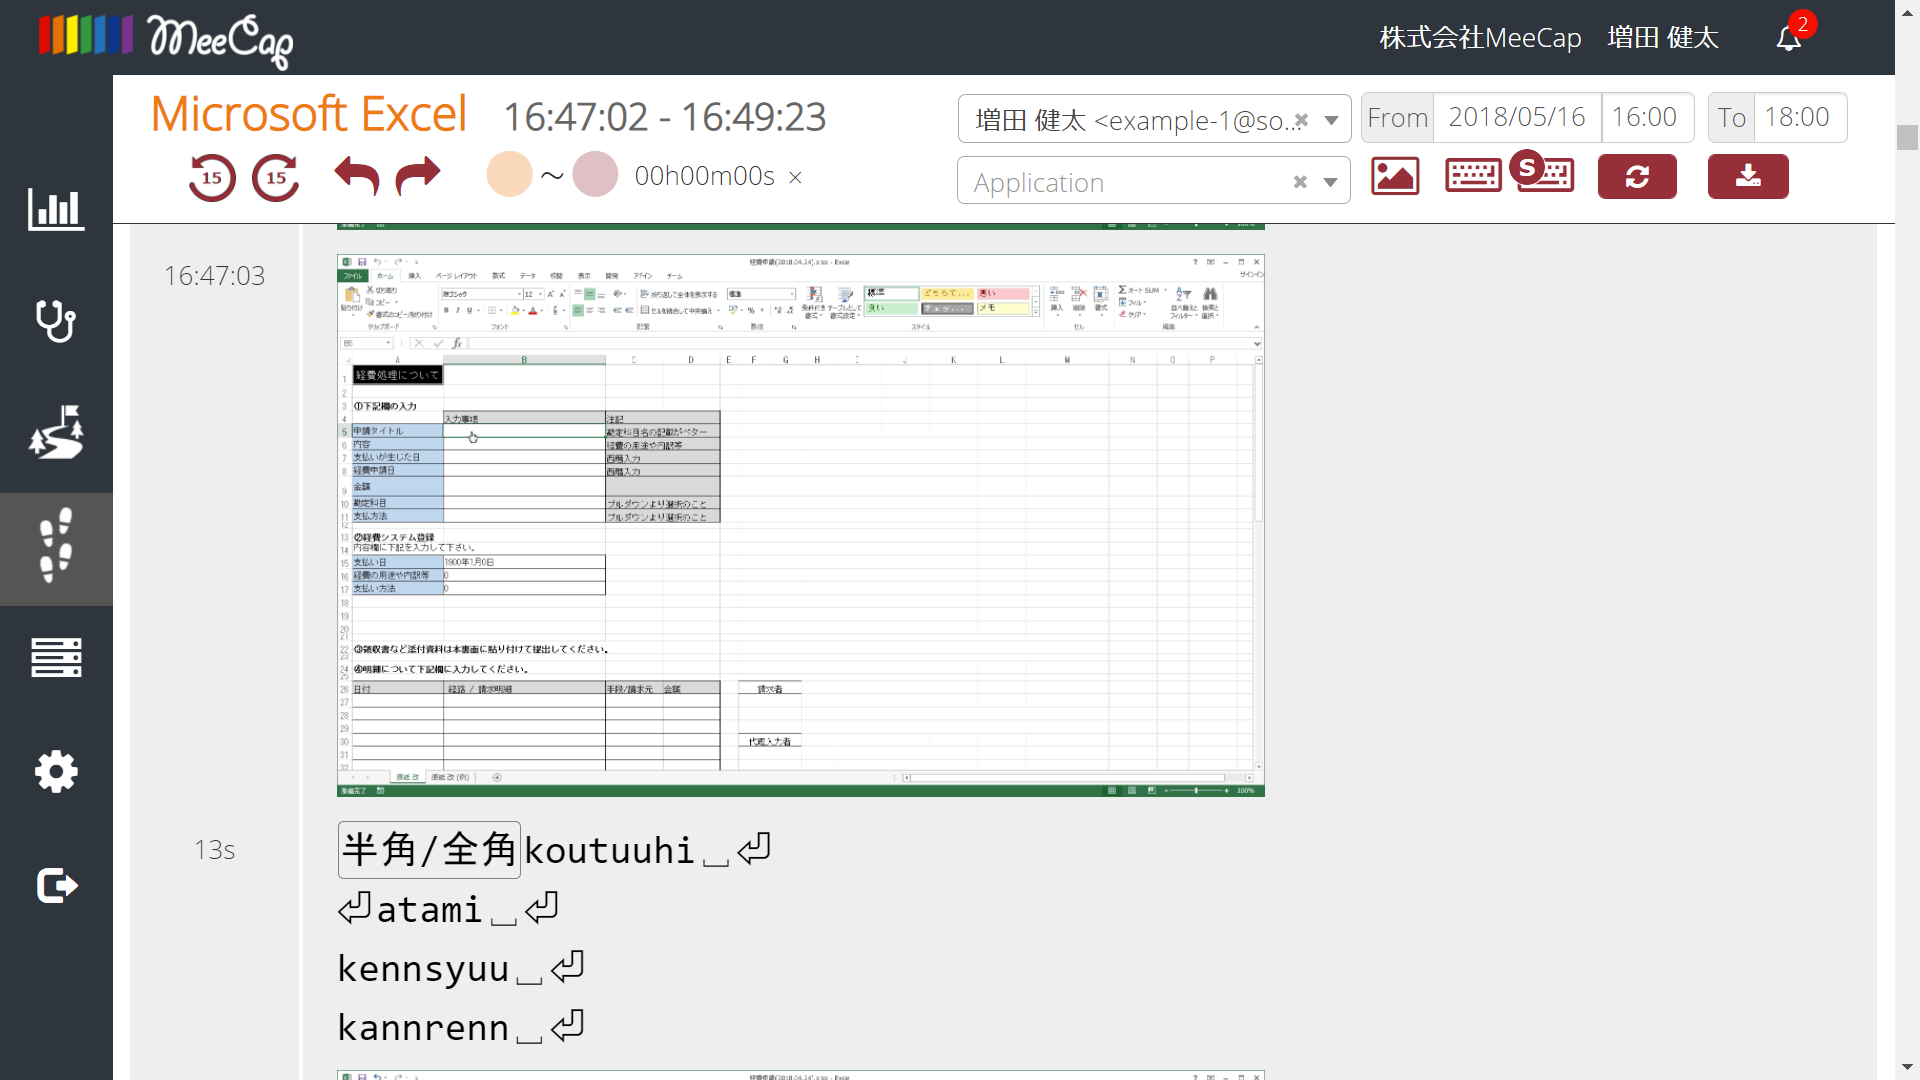
Task: Toggle the keyboard input view icon
Action: click(x=1473, y=177)
